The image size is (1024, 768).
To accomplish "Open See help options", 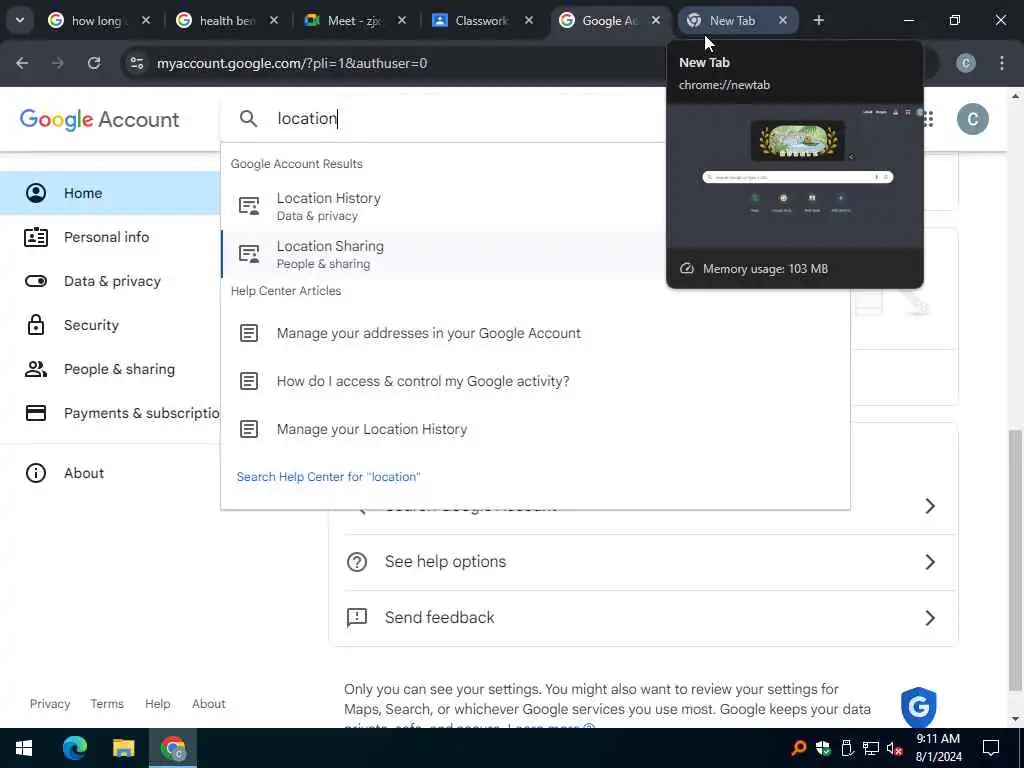I will (x=643, y=562).
